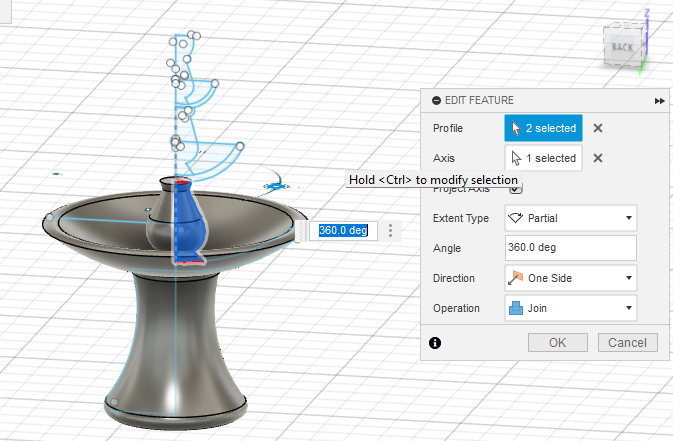
Task: Toggle the Project Axis checkbox
Action: [515, 189]
